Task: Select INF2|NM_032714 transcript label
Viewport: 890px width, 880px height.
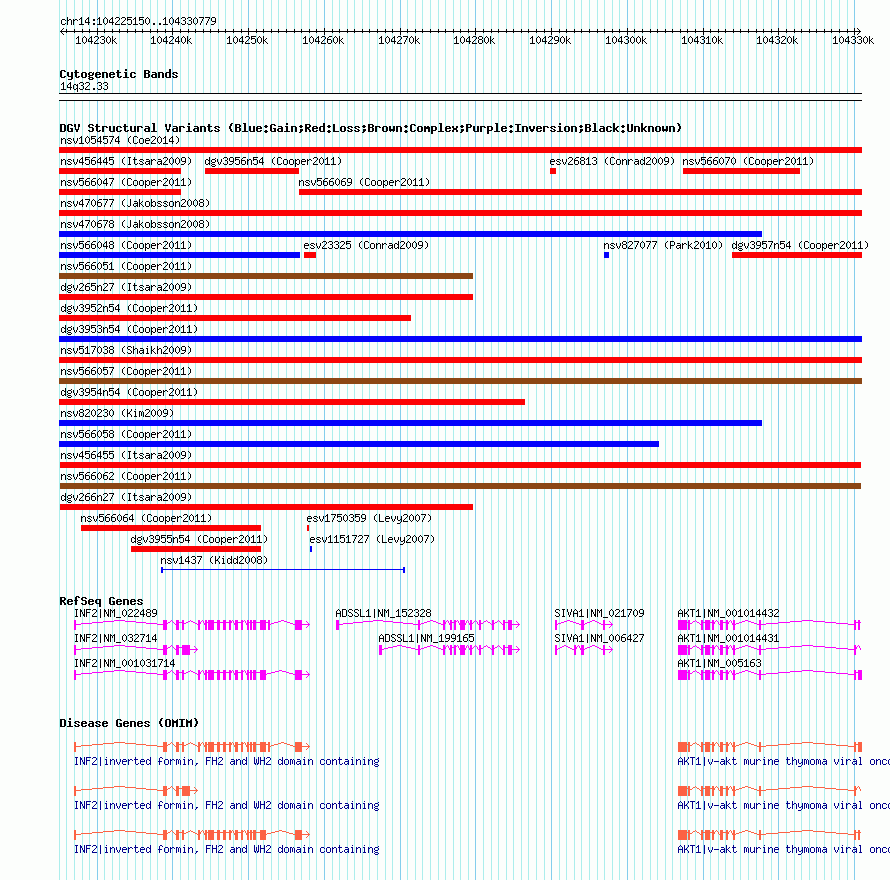Action: click(x=116, y=638)
